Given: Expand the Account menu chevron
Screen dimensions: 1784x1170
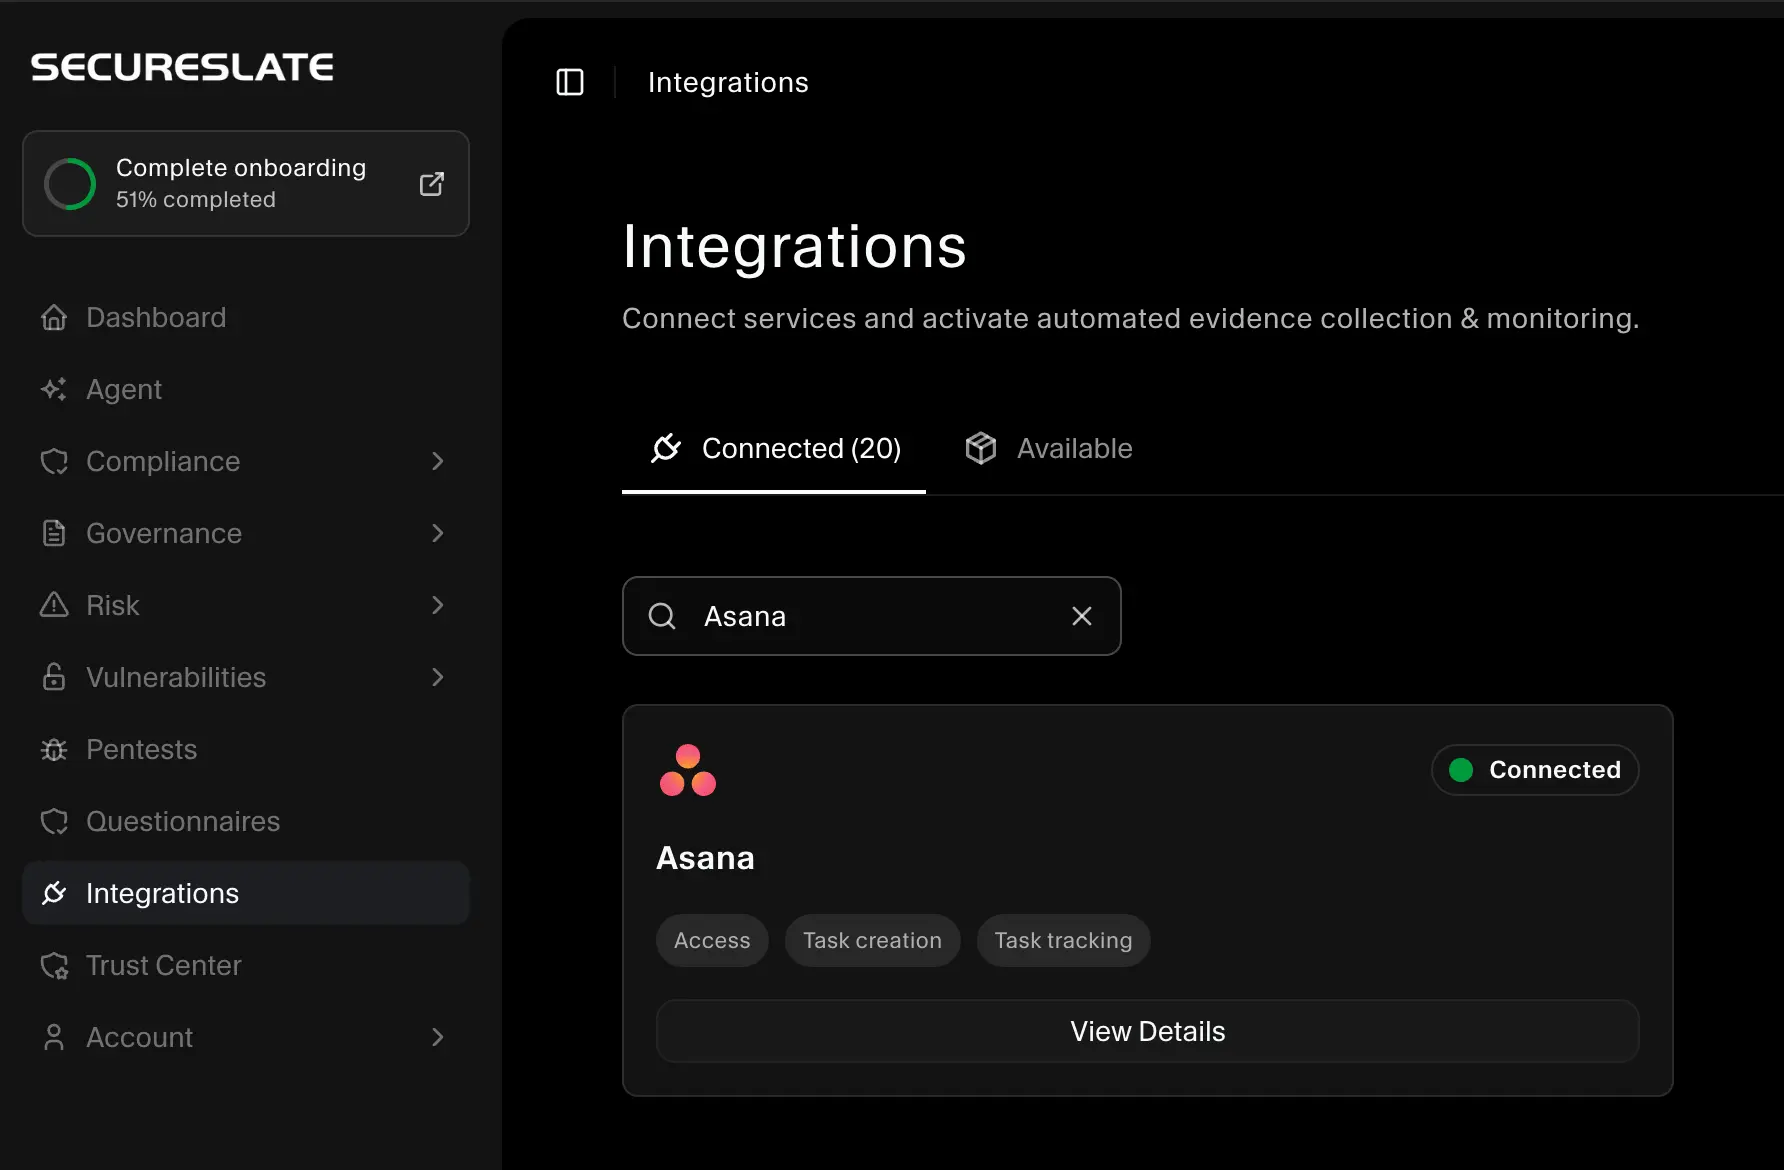Looking at the screenshot, I should (437, 1037).
